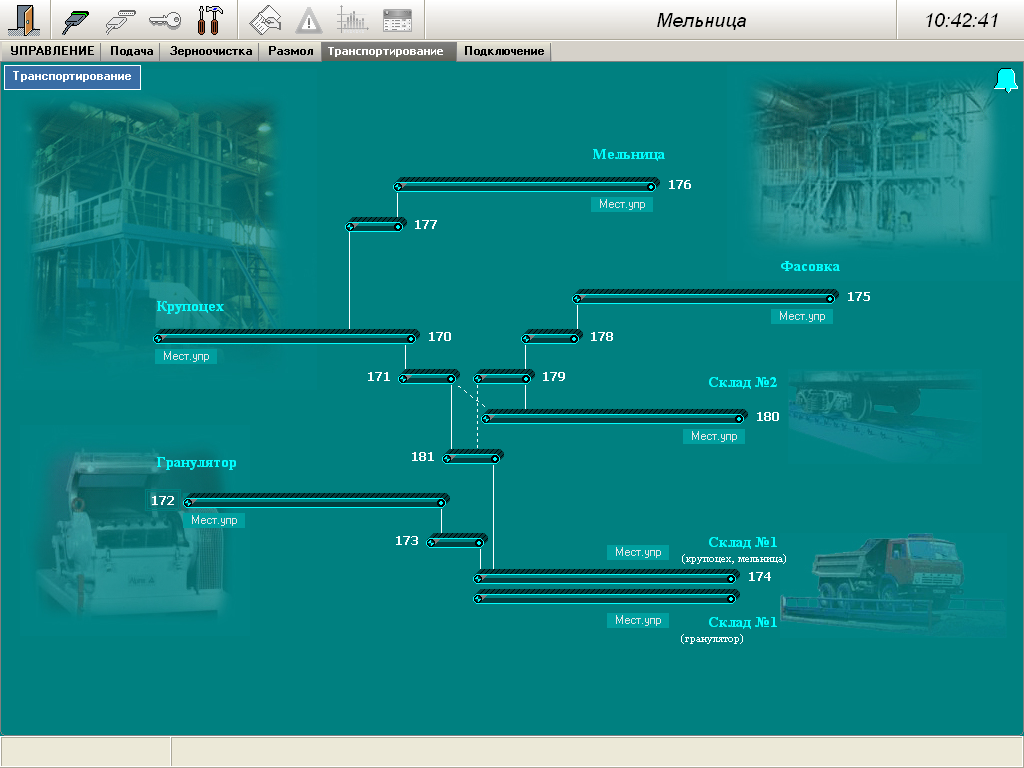Screen dimensions: 1024x768
Task: Open the screwdriver and hammer settings tool
Action: [x=210, y=20]
